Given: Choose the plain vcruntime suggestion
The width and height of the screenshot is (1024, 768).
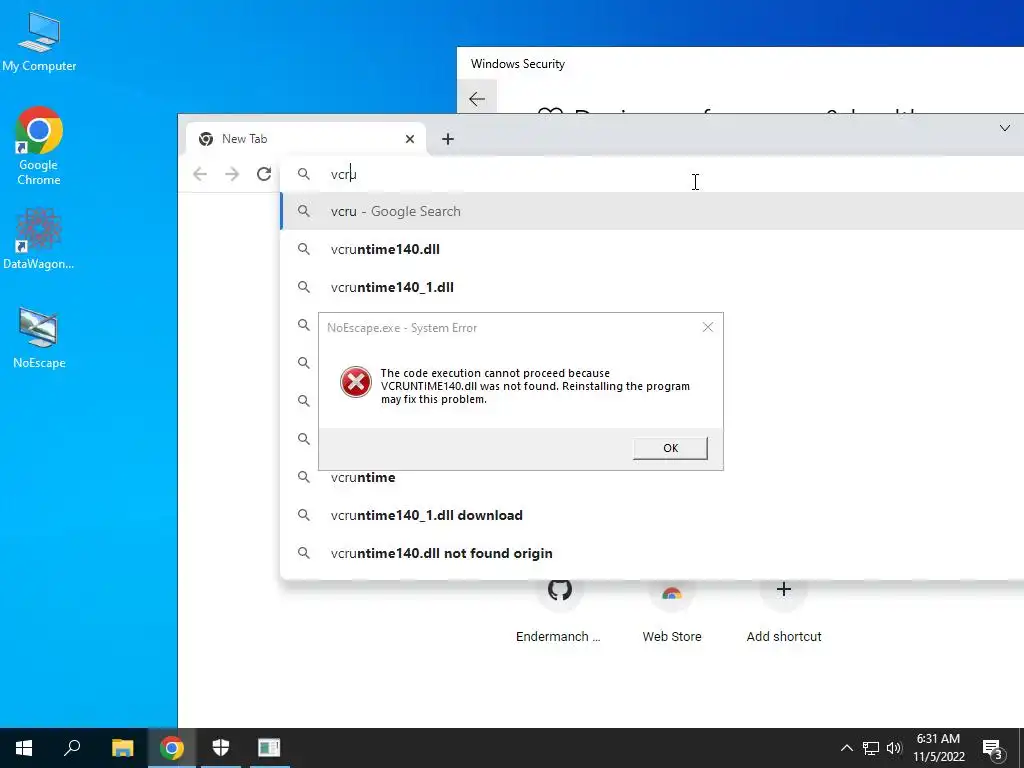Looking at the screenshot, I should (x=653, y=477).
